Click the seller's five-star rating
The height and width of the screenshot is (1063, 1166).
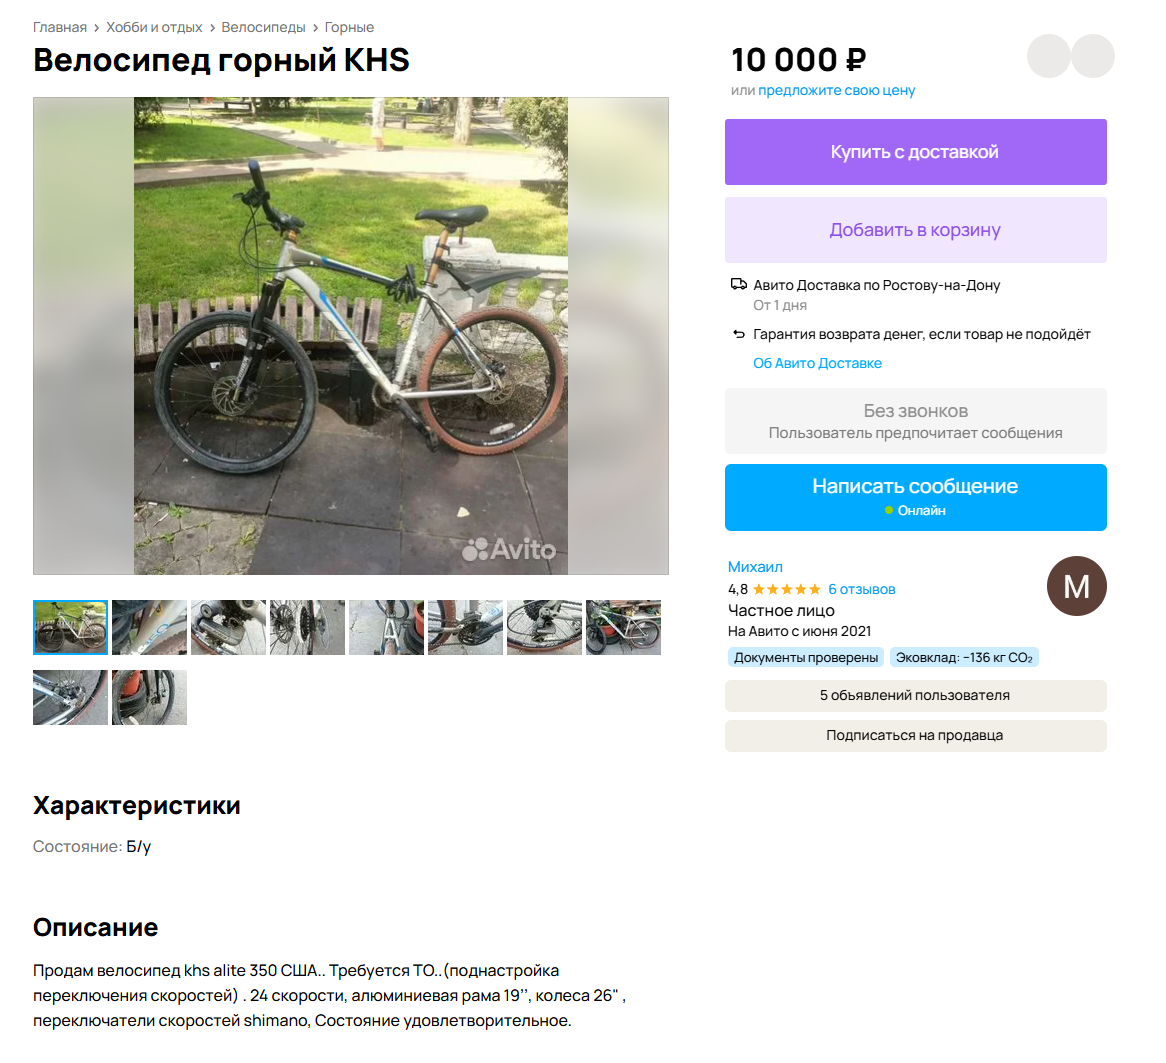click(787, 589)
